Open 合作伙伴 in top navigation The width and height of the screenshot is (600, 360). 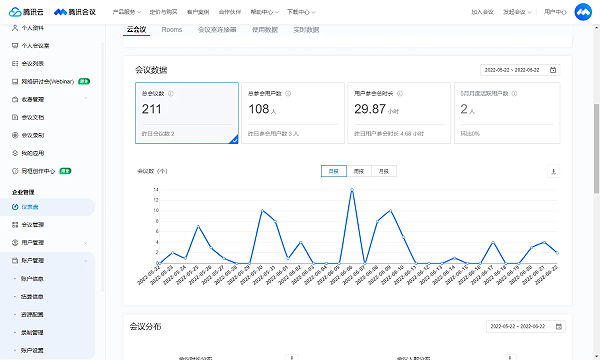click(x=230, y=12)
